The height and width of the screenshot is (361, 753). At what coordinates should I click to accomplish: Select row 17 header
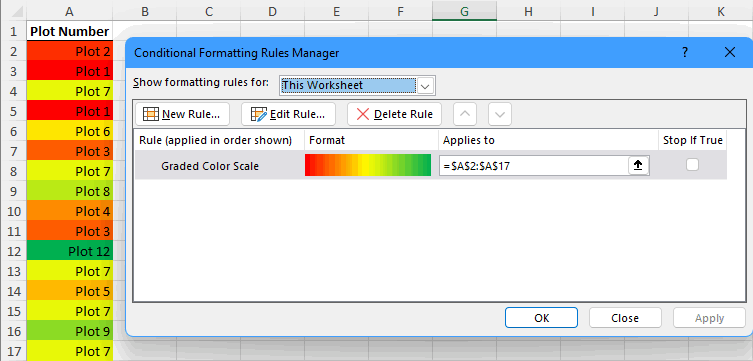click(13, 351)
